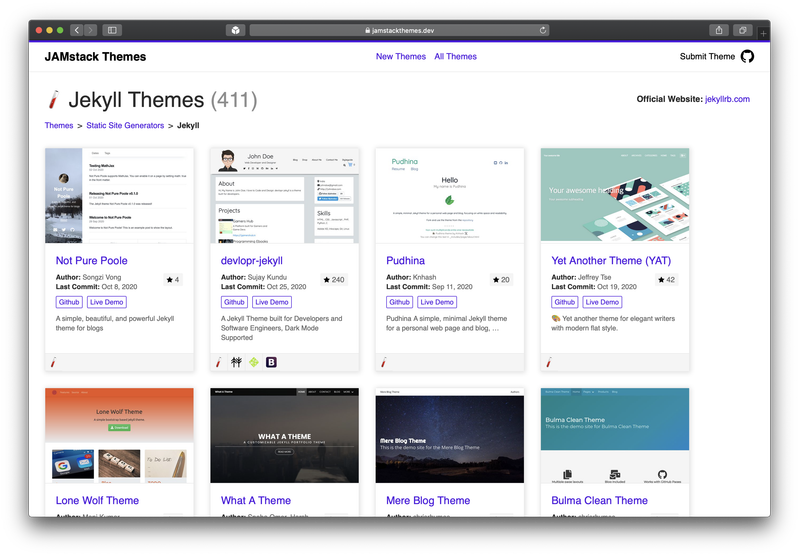The image size is (800, 556).
Task: Open Yet Another Theme (YAT) title link
Action: click(x=611, y=261)
